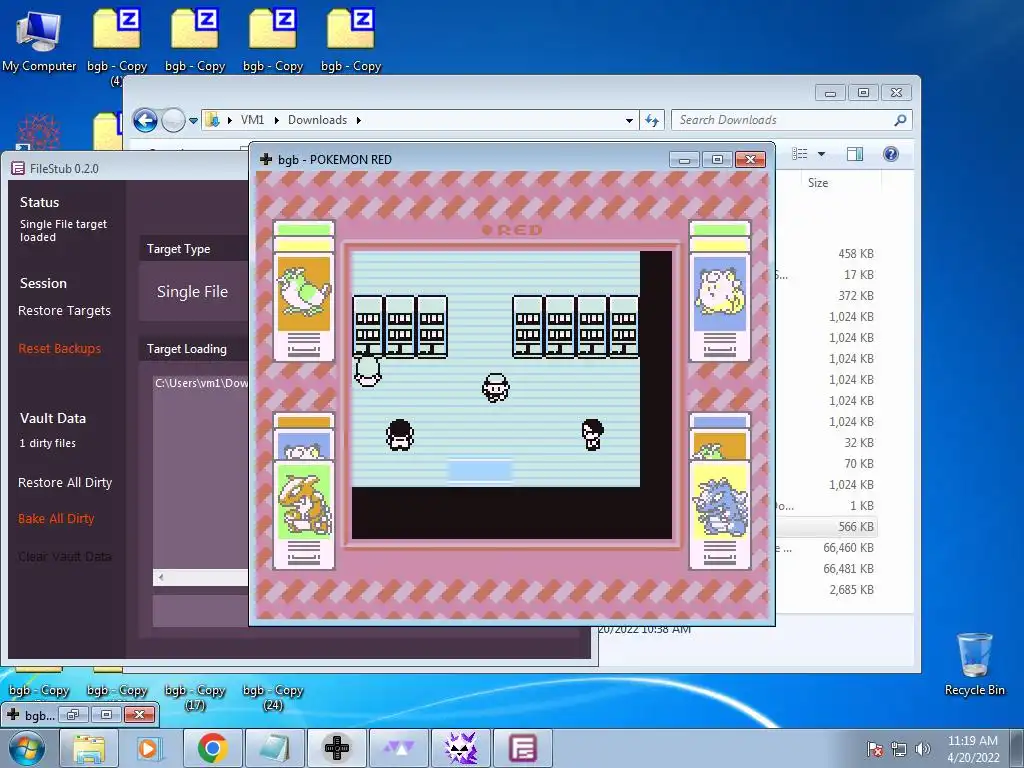Open the bgb - Copy (4) desktop folder
Screen dimensions: 1024x768
tap(117, 46)
